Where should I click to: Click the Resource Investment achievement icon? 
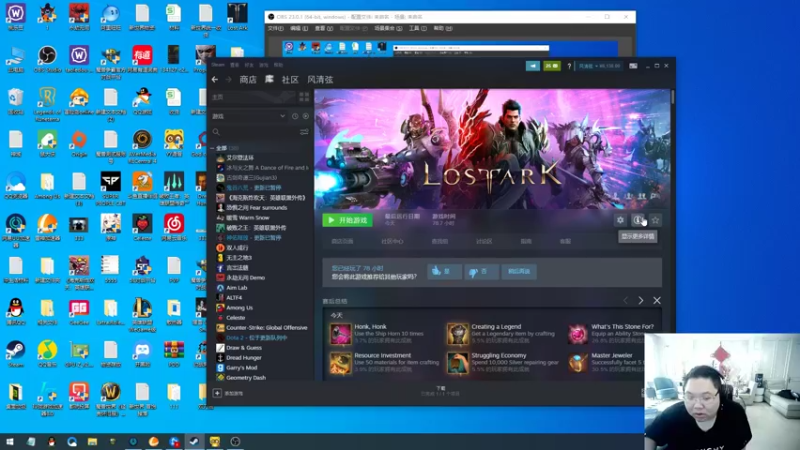pos(340,363)
